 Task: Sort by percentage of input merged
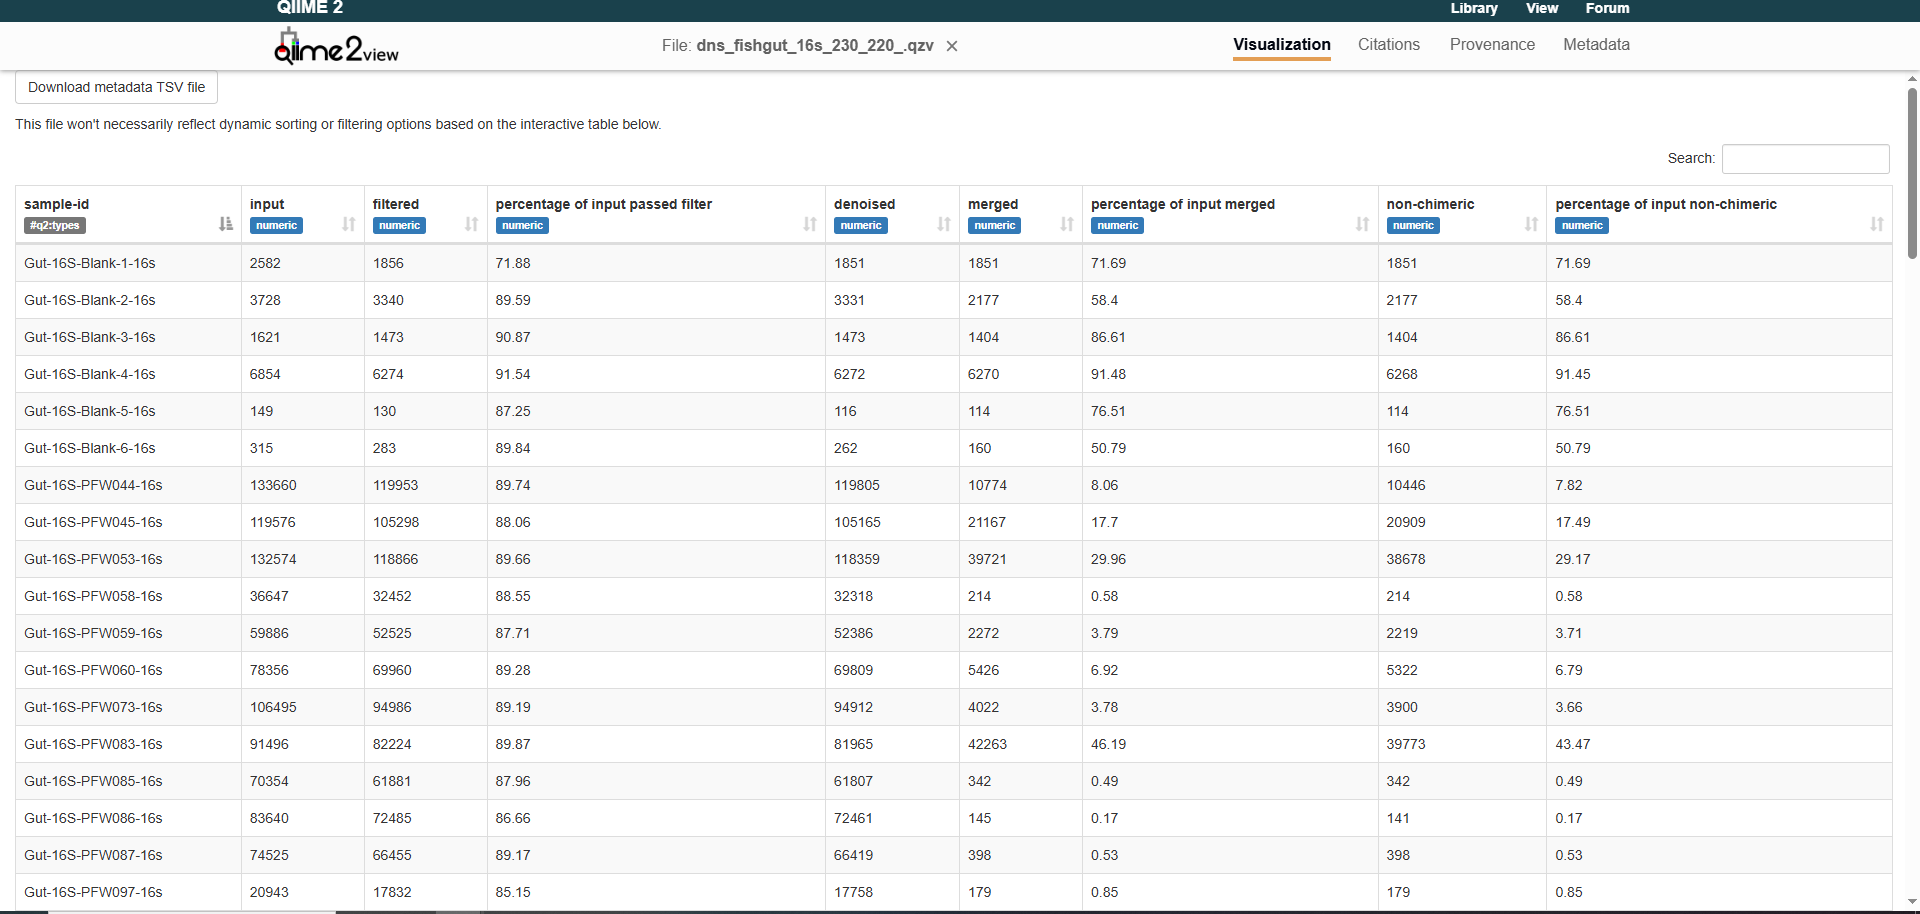point(1362,224)
